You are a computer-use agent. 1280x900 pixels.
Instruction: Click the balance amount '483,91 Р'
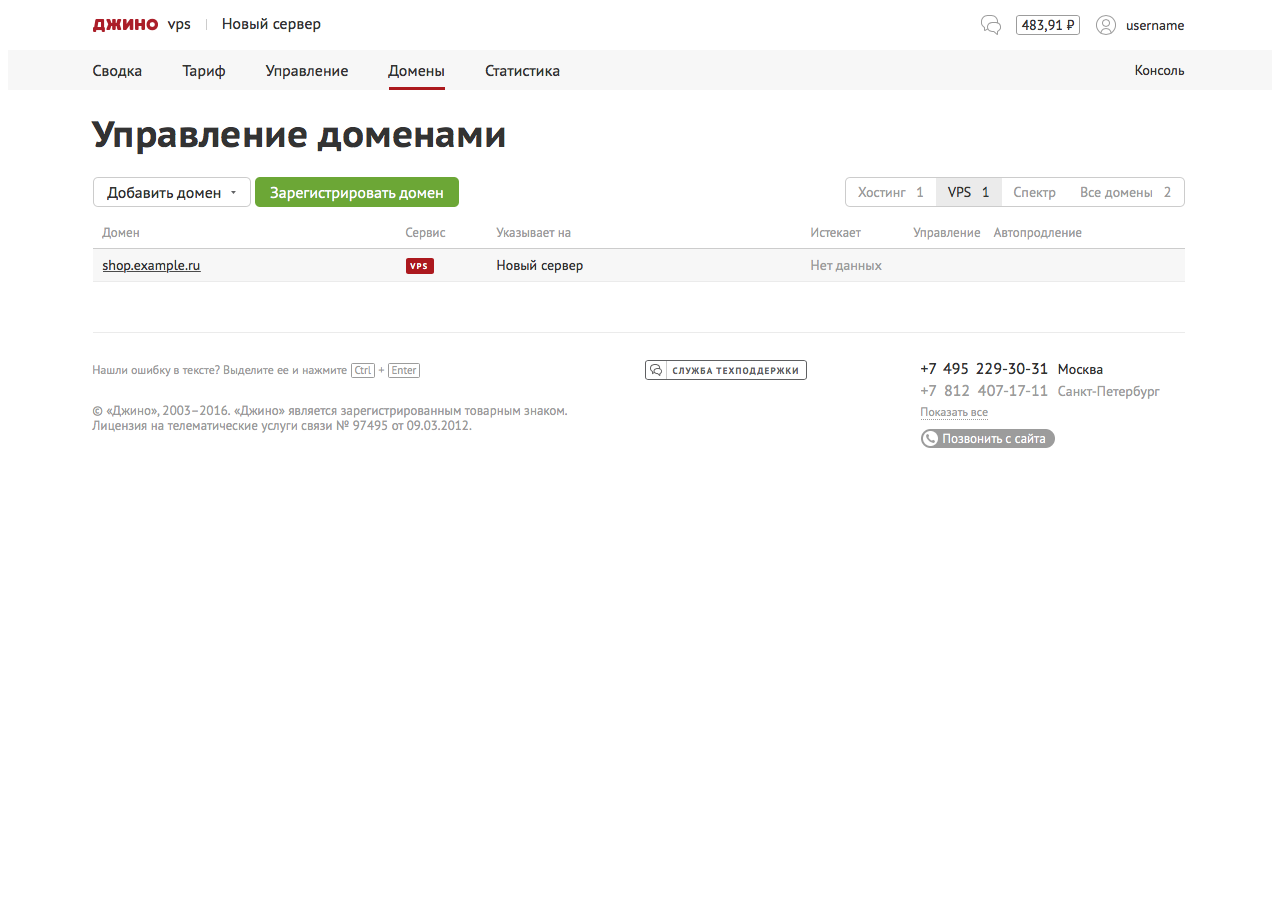pos(1047,24)
